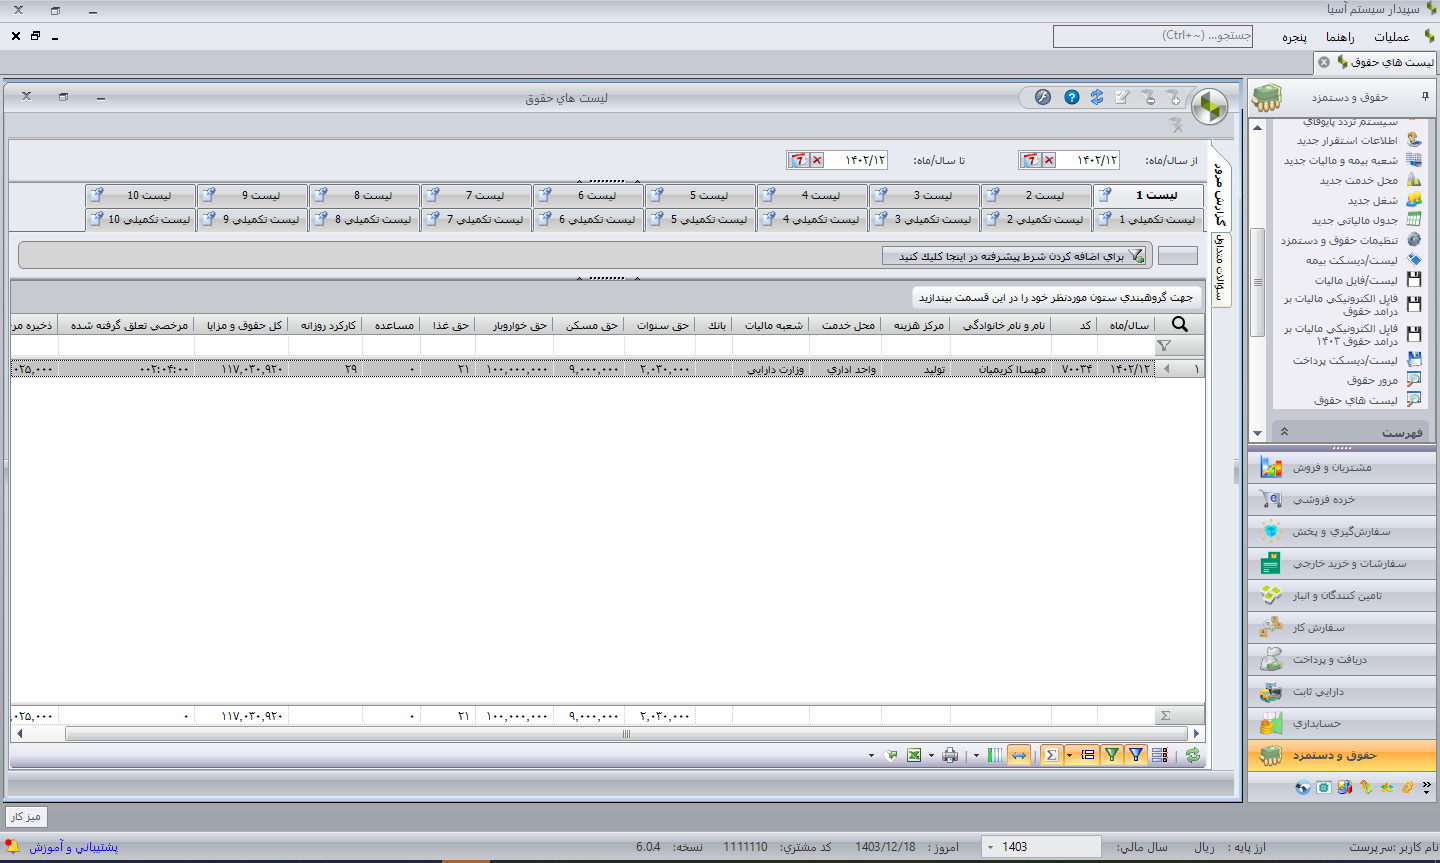
Task: Open the 'راهنما' menu
Action: (x=1340, y=37)
